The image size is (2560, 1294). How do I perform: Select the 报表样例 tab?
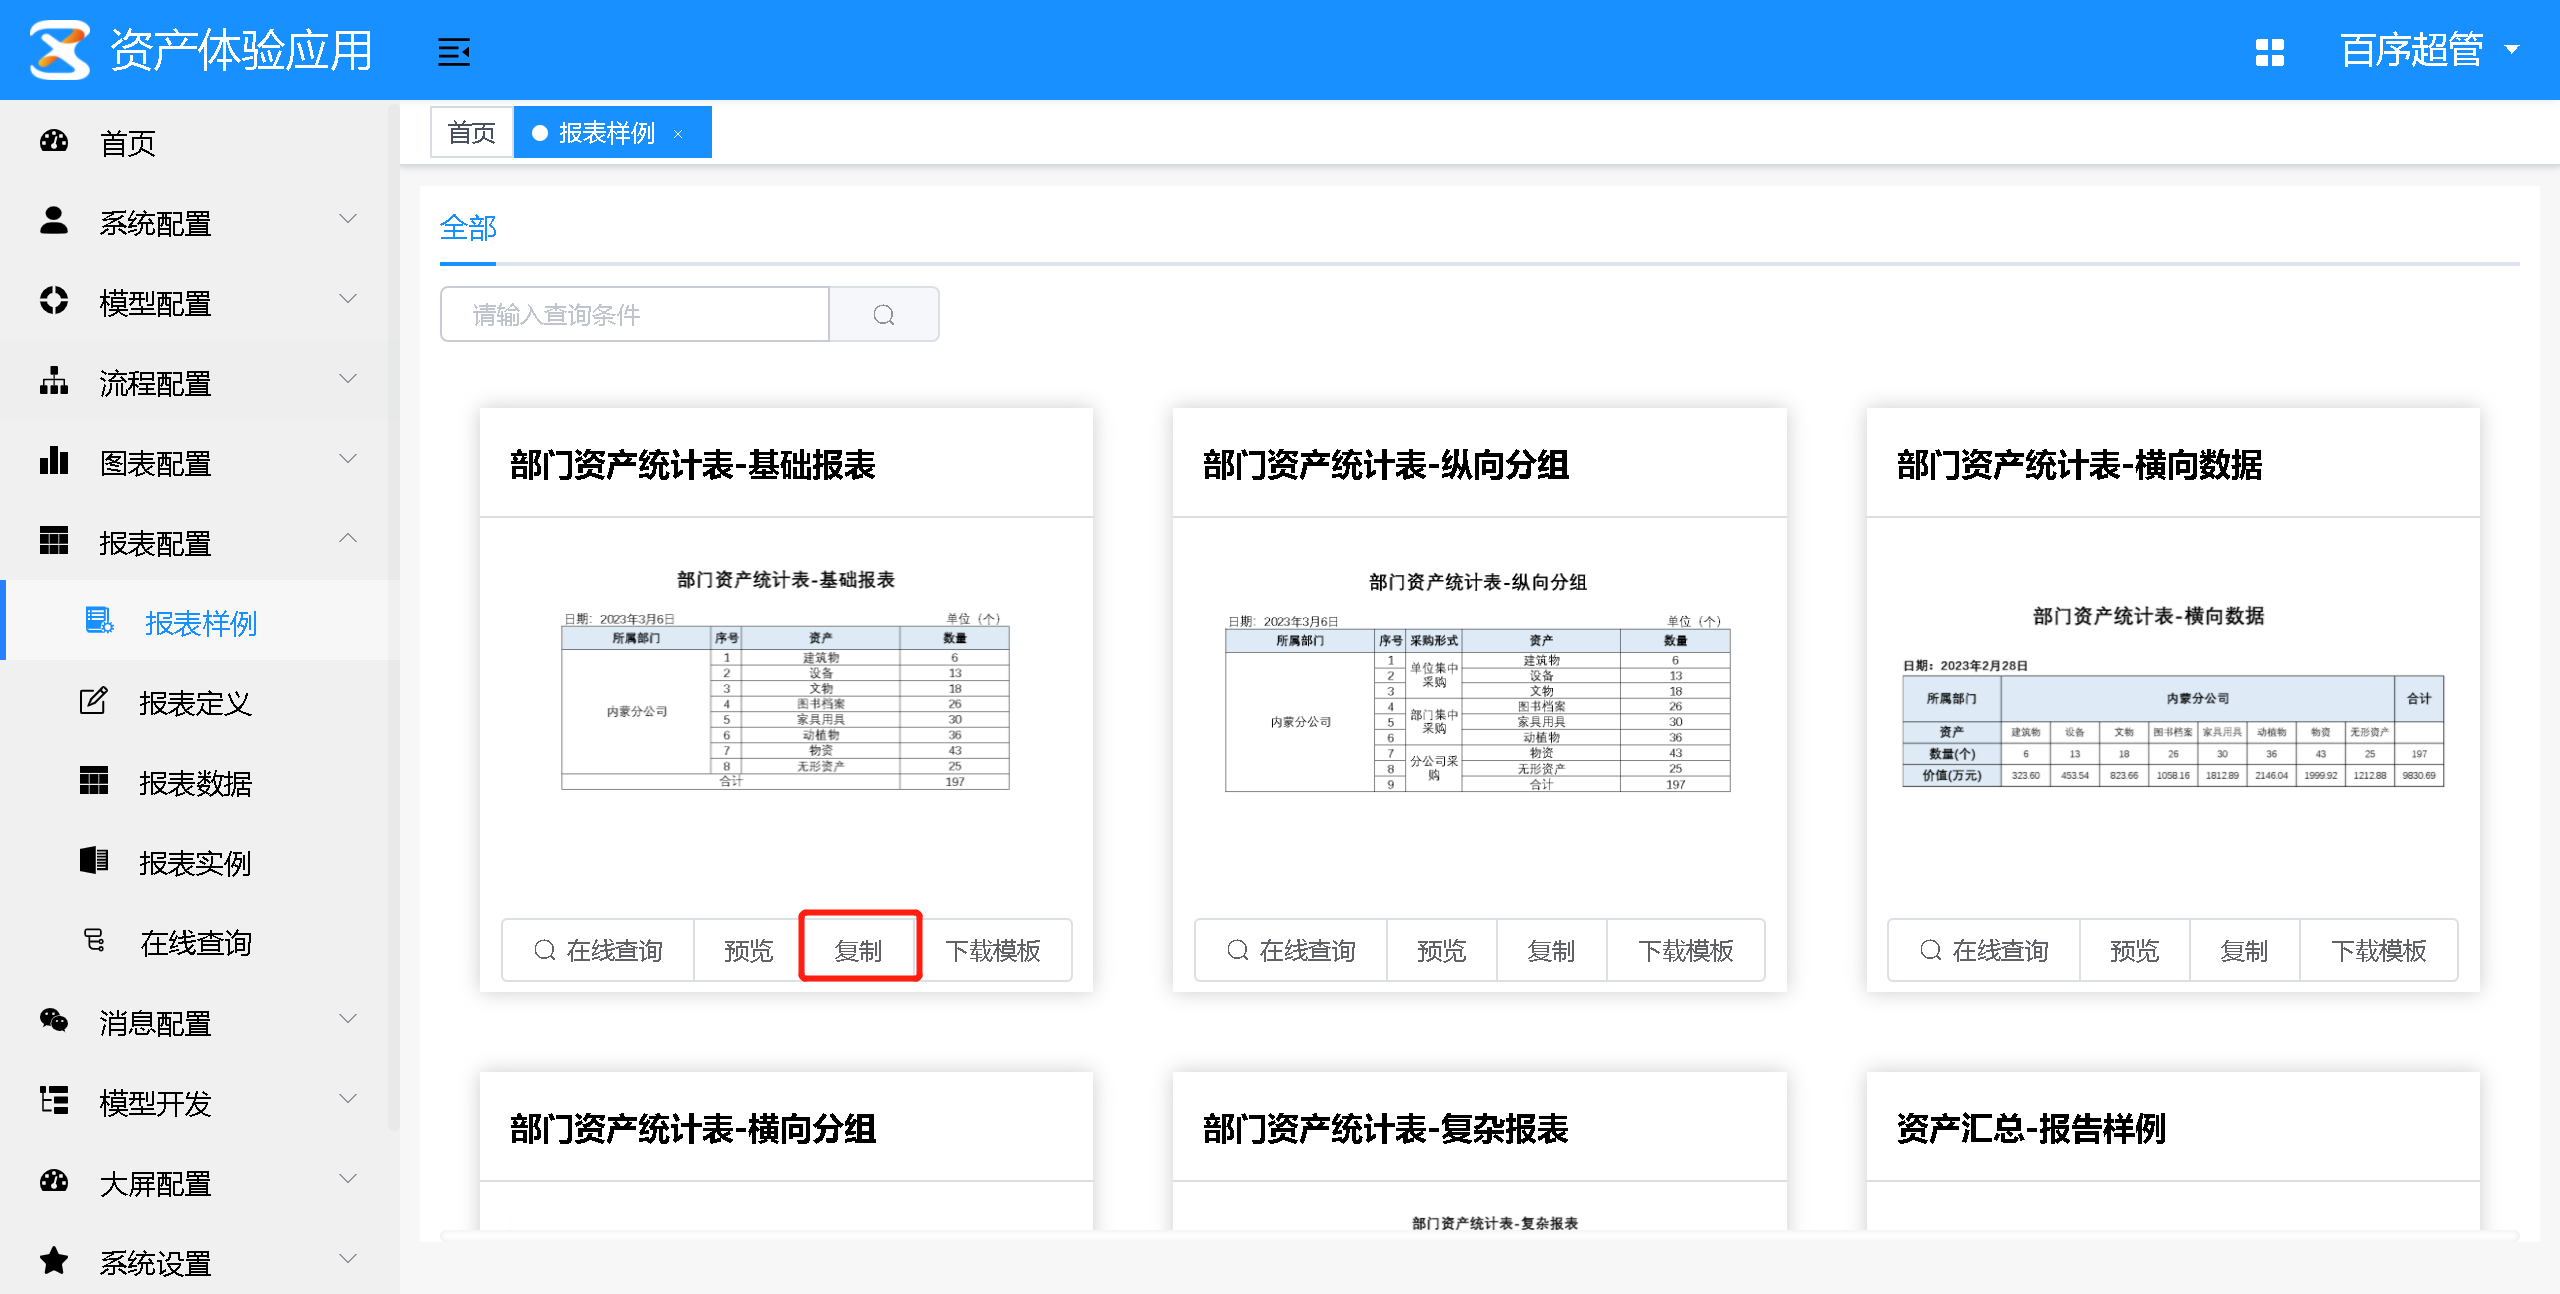pyautogui.click(x=612, y=132)
